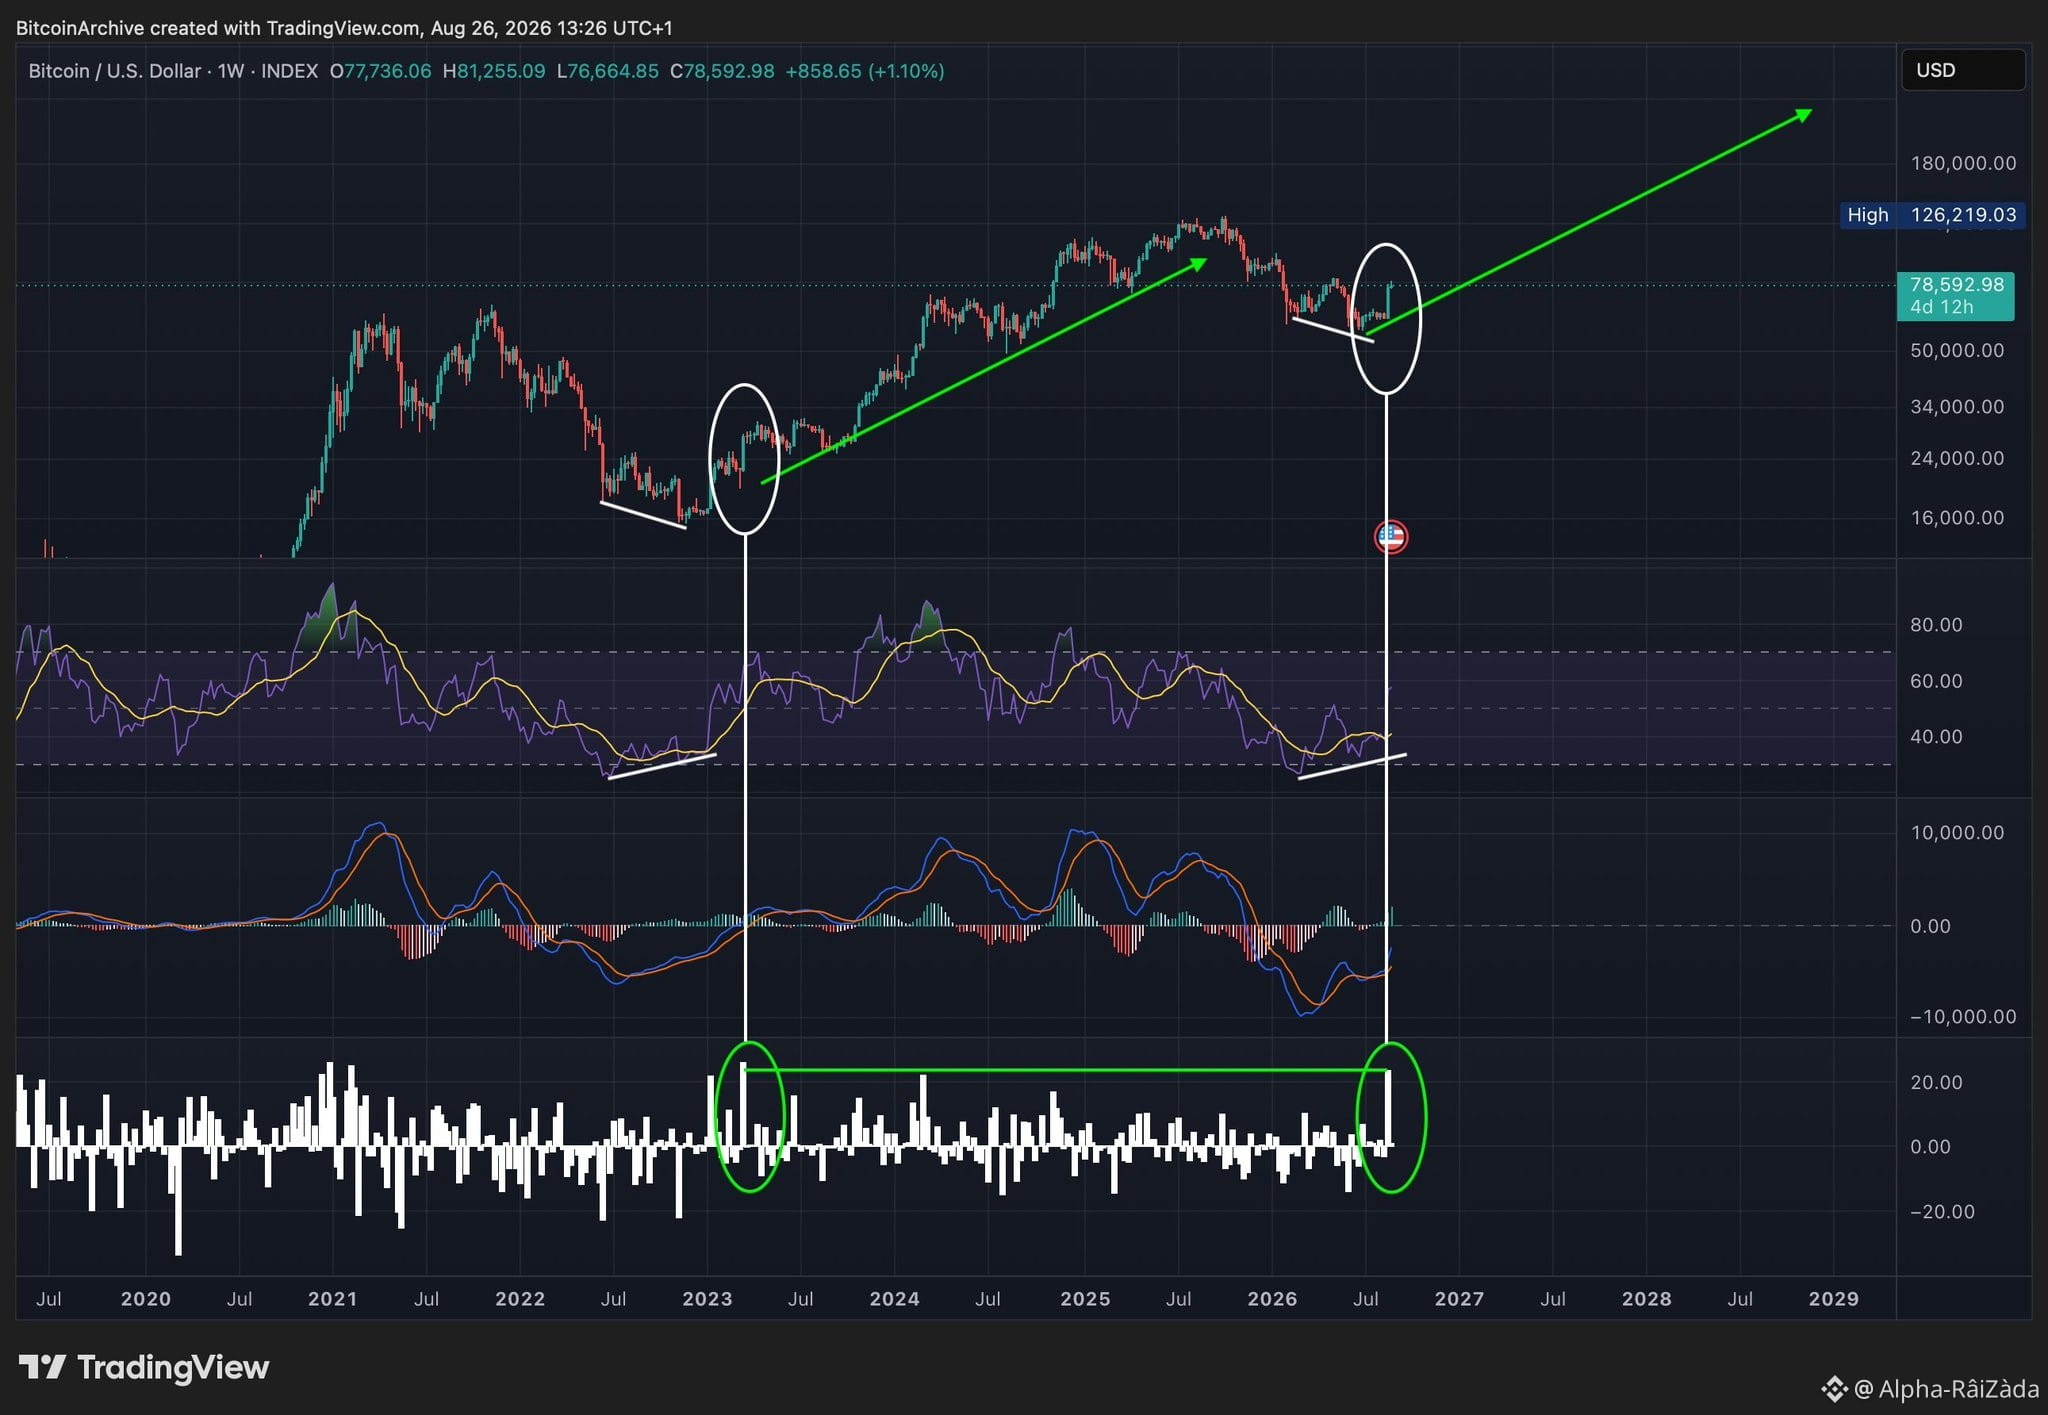Click the −10,000.00 MACD scale label
This screenshot has width=2048, height=1415.
pos(1963,1017)
